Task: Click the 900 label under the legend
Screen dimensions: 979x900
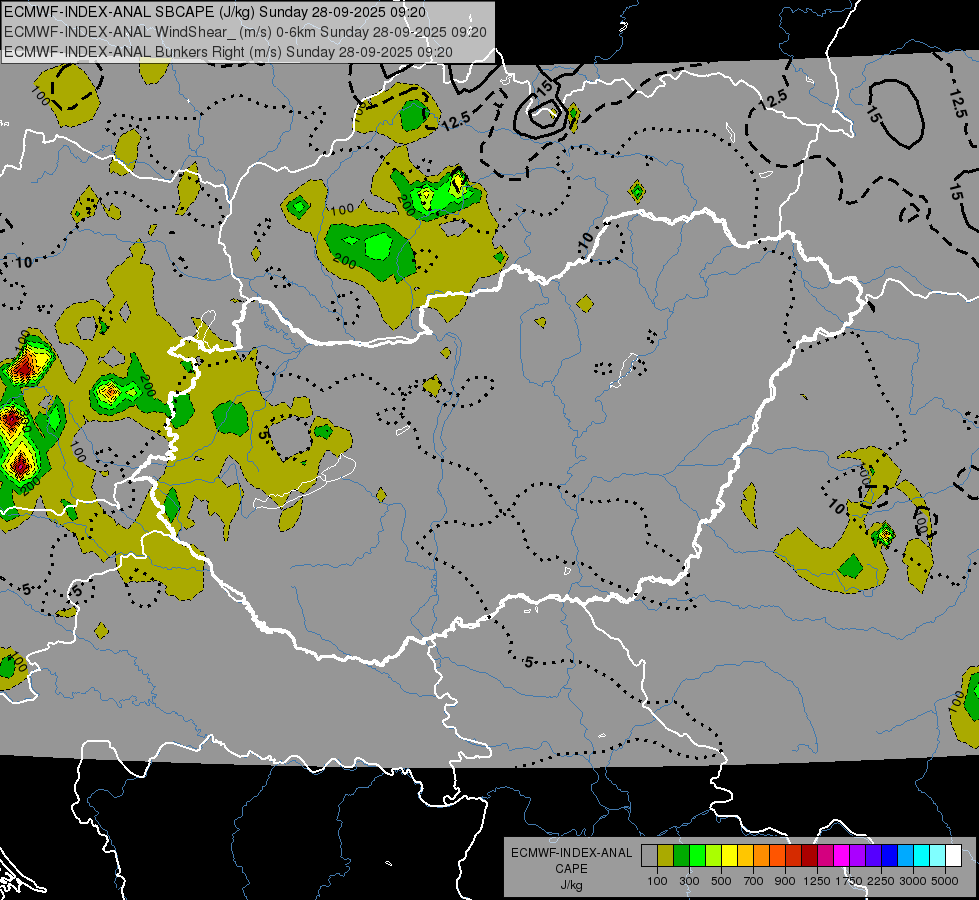Action: point(785,881)
